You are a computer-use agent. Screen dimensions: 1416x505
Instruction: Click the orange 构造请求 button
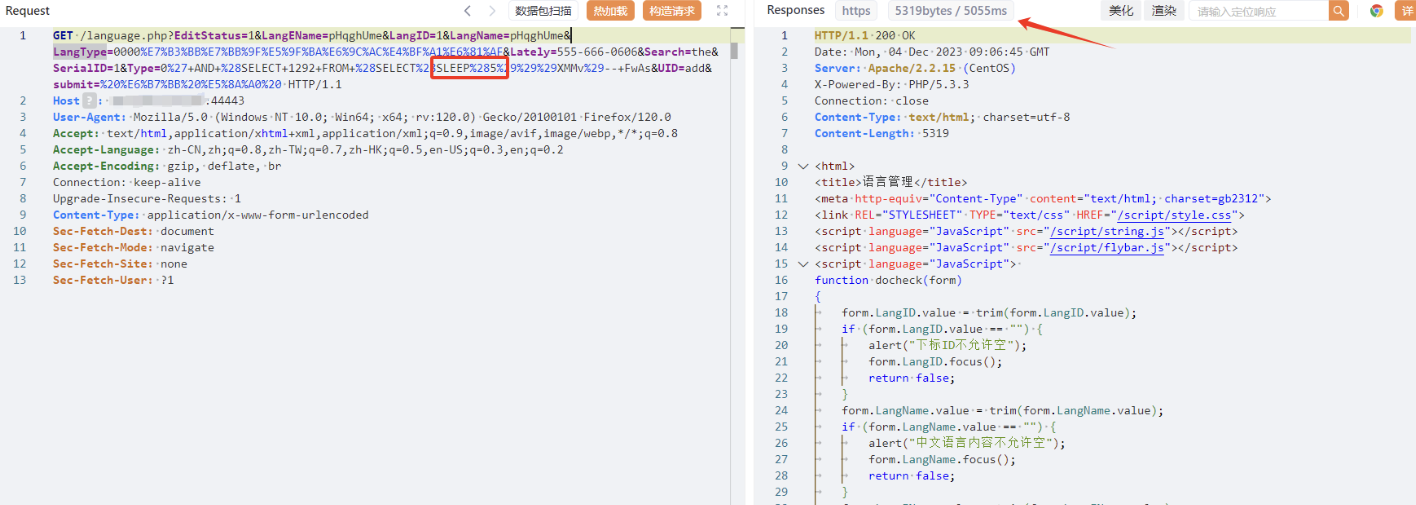click(671, 11)
